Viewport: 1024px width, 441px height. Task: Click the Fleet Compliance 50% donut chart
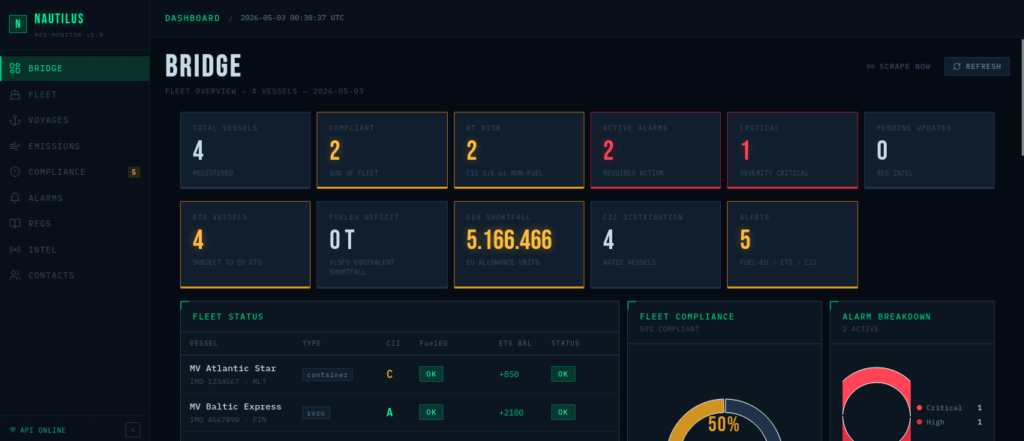724,419
